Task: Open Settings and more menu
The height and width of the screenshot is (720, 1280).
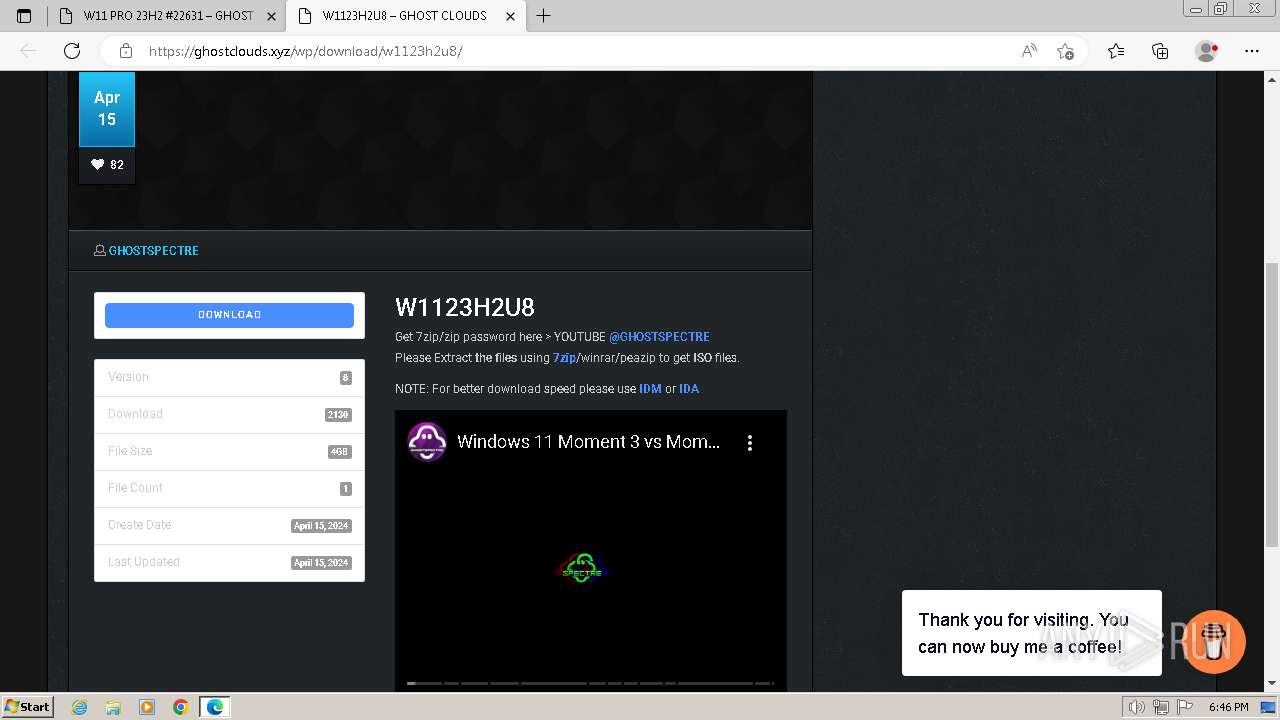Action: tap(1252, 51)
